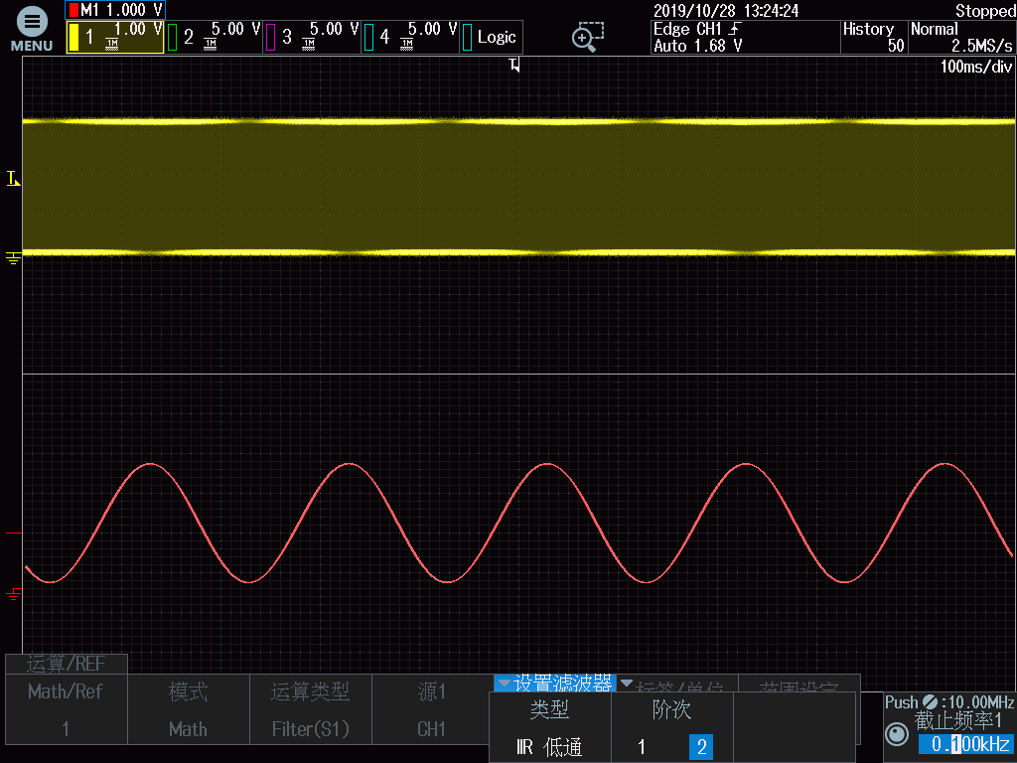The width and height of the screenshot is (1017, 763).
Task: Click the zoom magnifier icon
Action: pyautogui.click(x=588, y=37)
